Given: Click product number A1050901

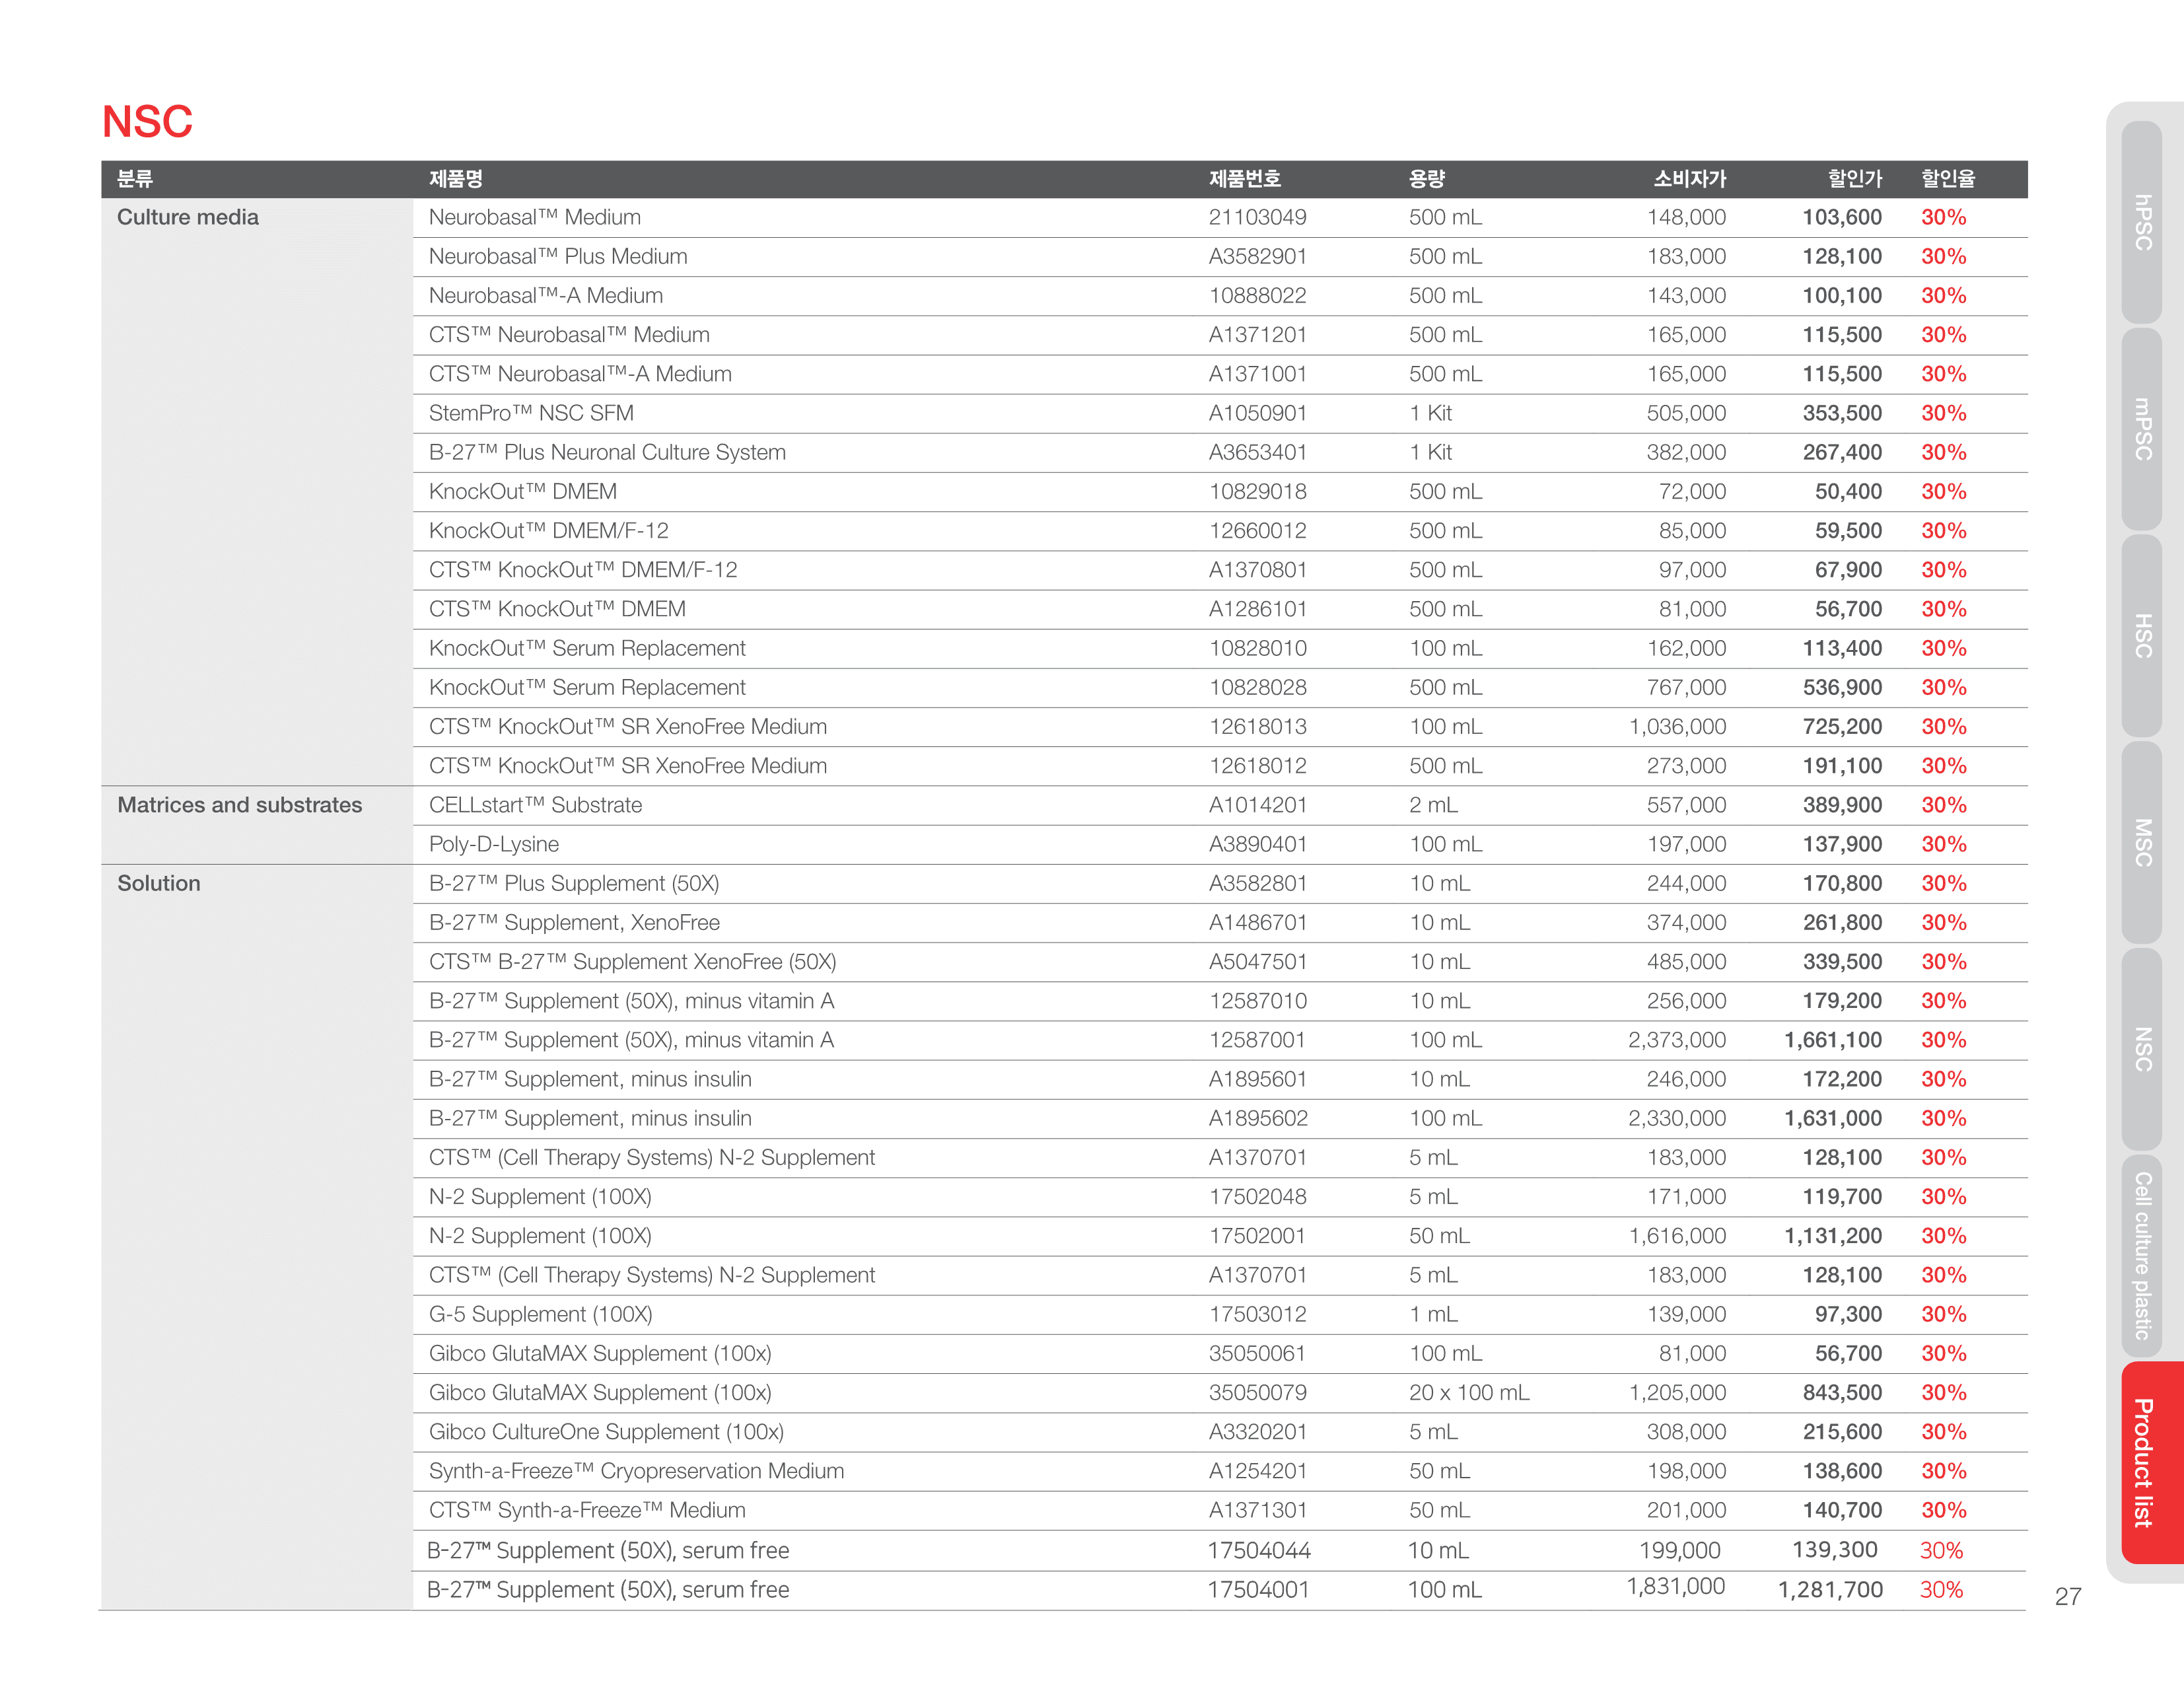Looking at the screenshot, I should tap(1257, 413).
